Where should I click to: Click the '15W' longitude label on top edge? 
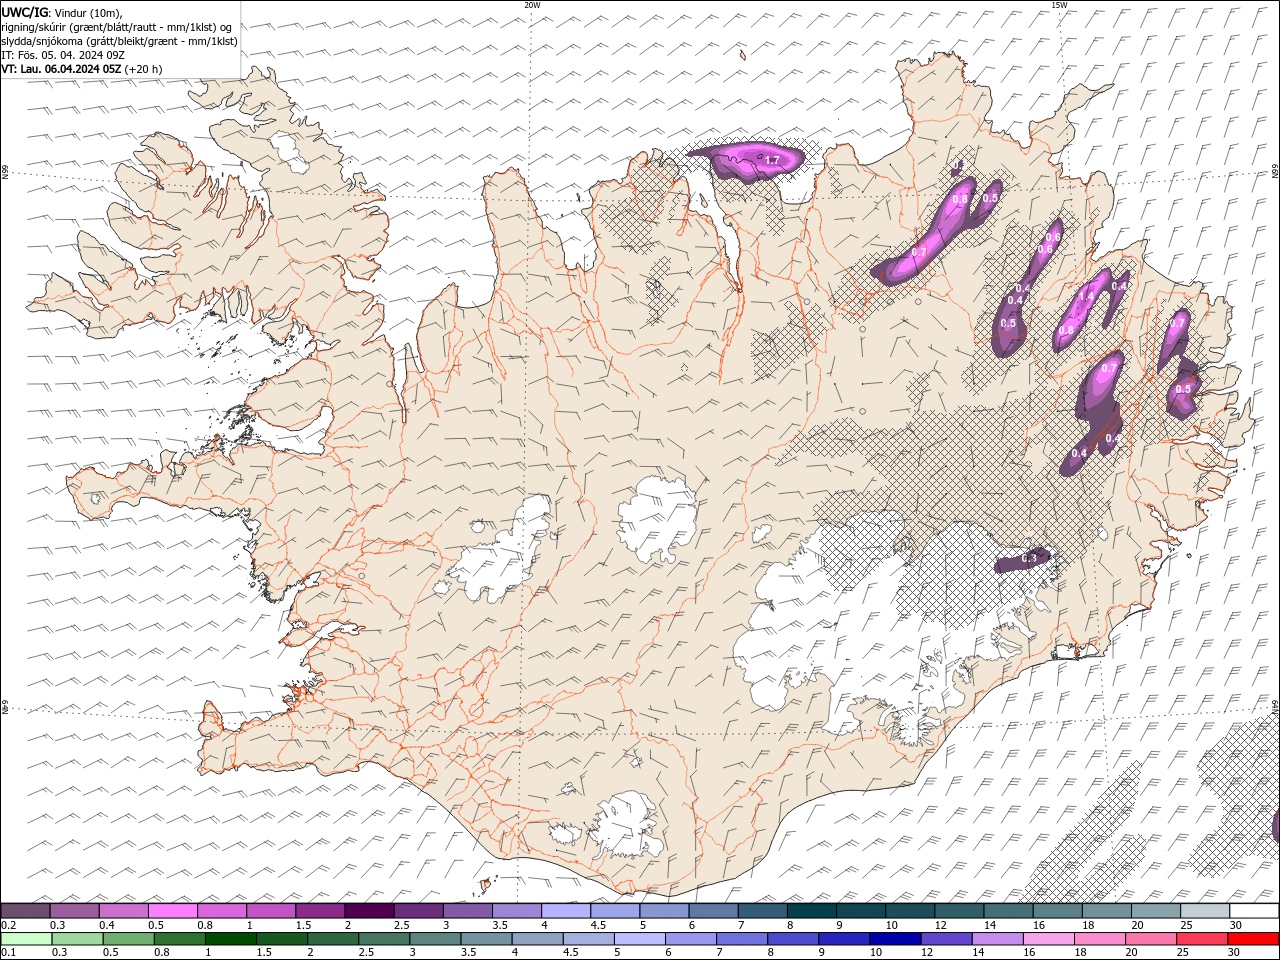tap(1058, 5)
